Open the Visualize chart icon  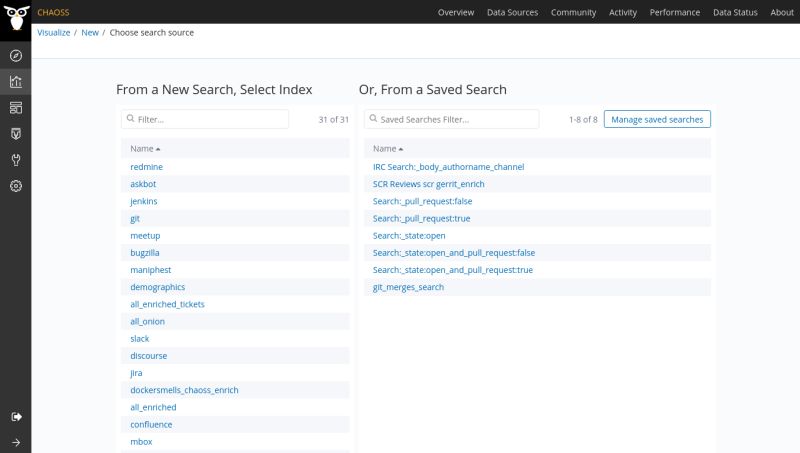click(x=16, y=82)
